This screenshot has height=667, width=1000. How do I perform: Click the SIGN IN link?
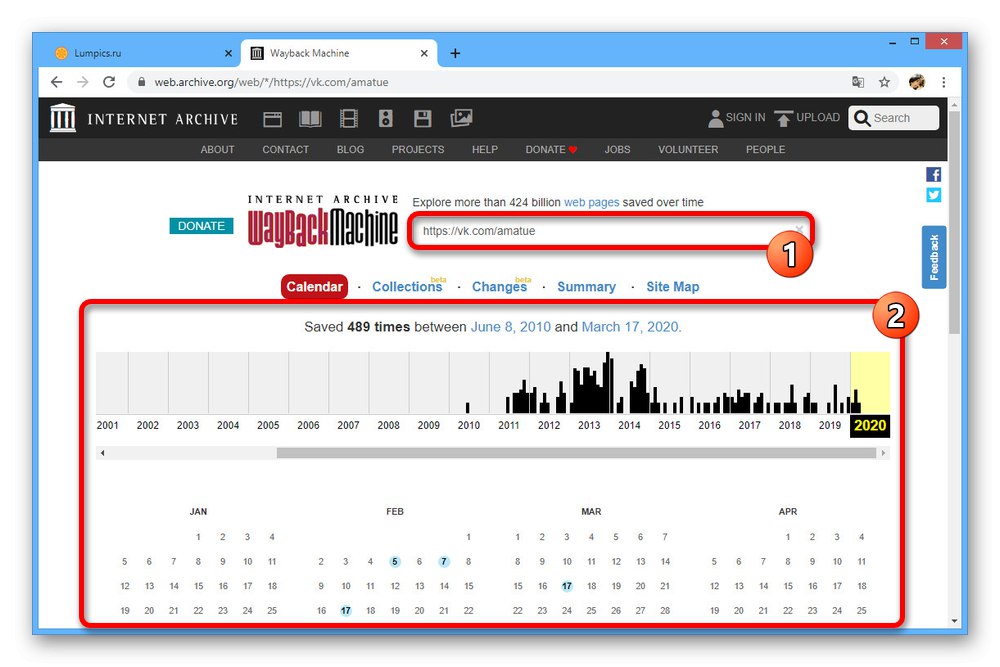tap(745, 118)
